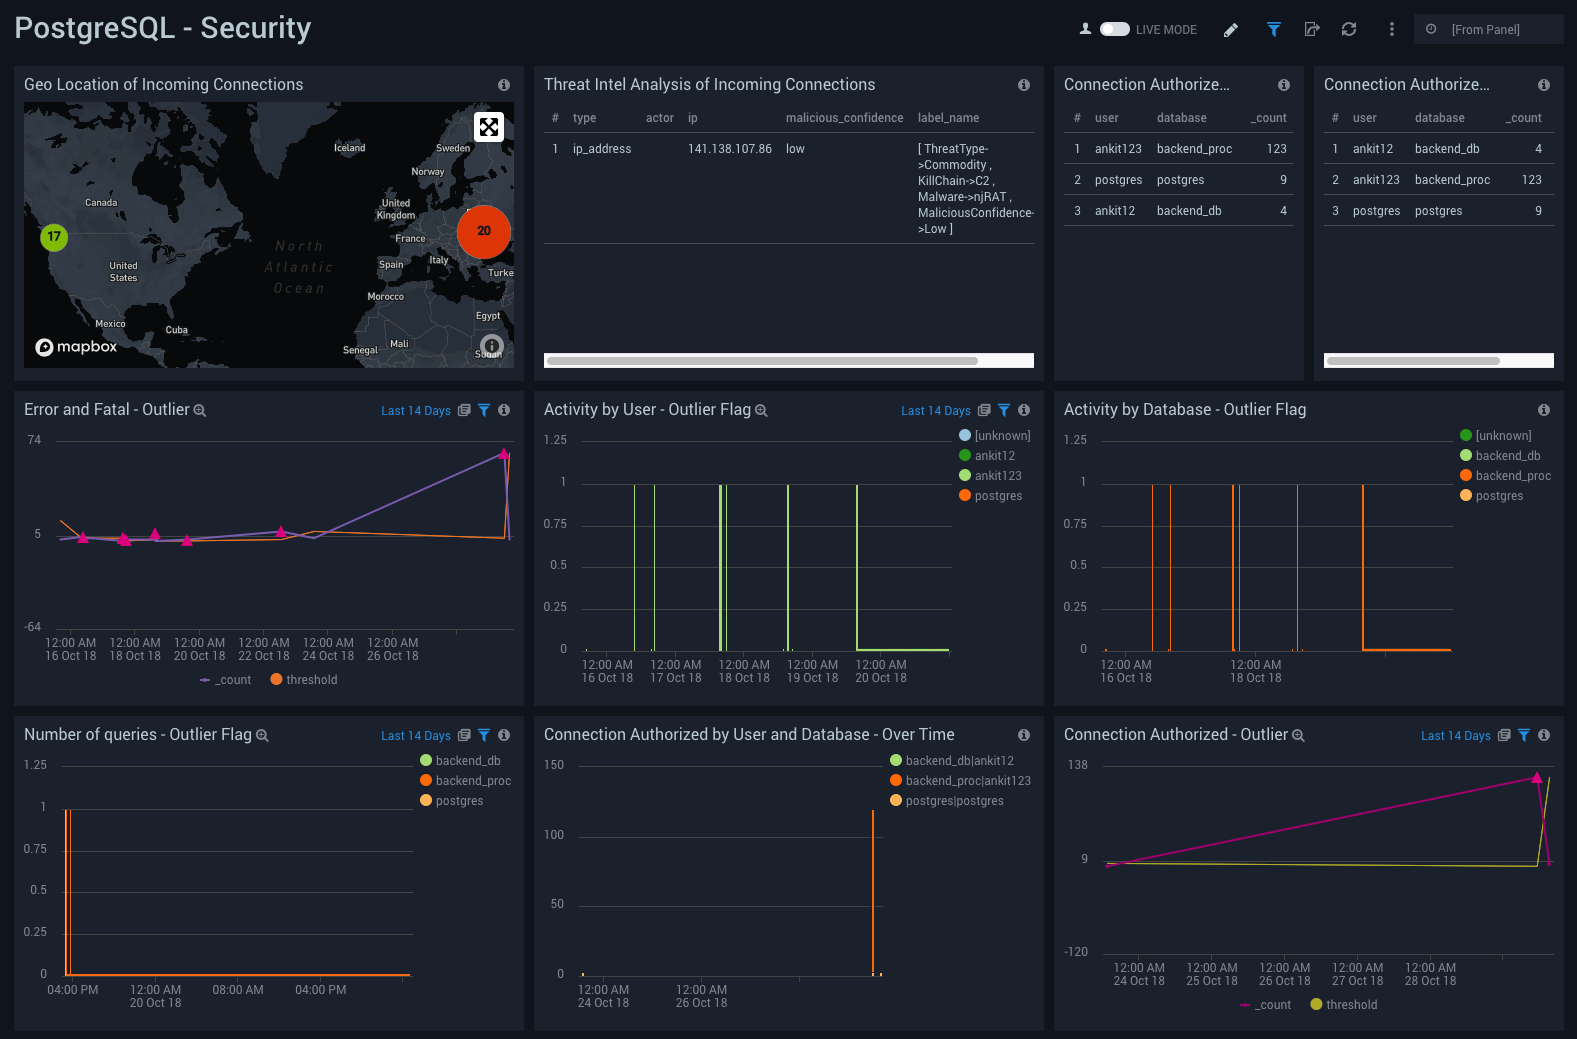The height and width of the screenshot is (1039, 1577).
Task: Click the green cluster marker labeled 17
Action: (x=54, y=237)
